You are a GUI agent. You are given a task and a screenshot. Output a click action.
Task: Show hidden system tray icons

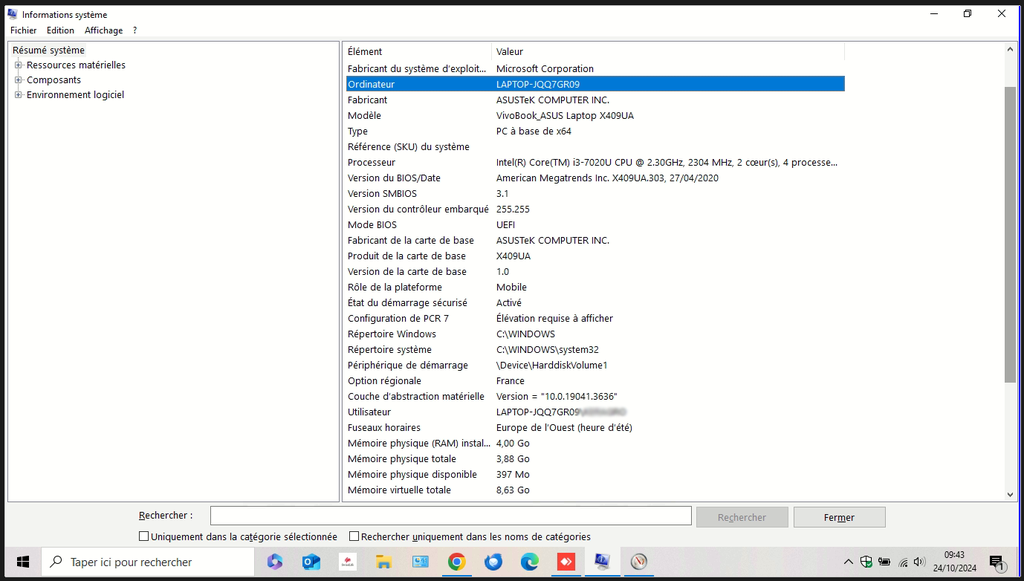(848, 561)
